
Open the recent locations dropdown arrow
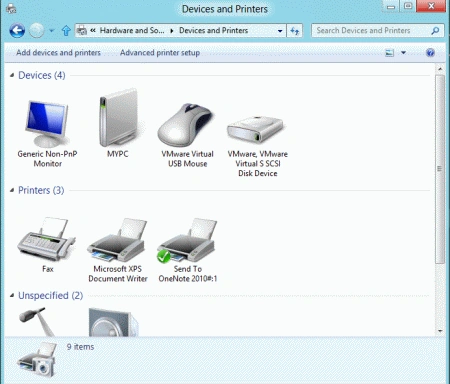click(x=51, y=31)
